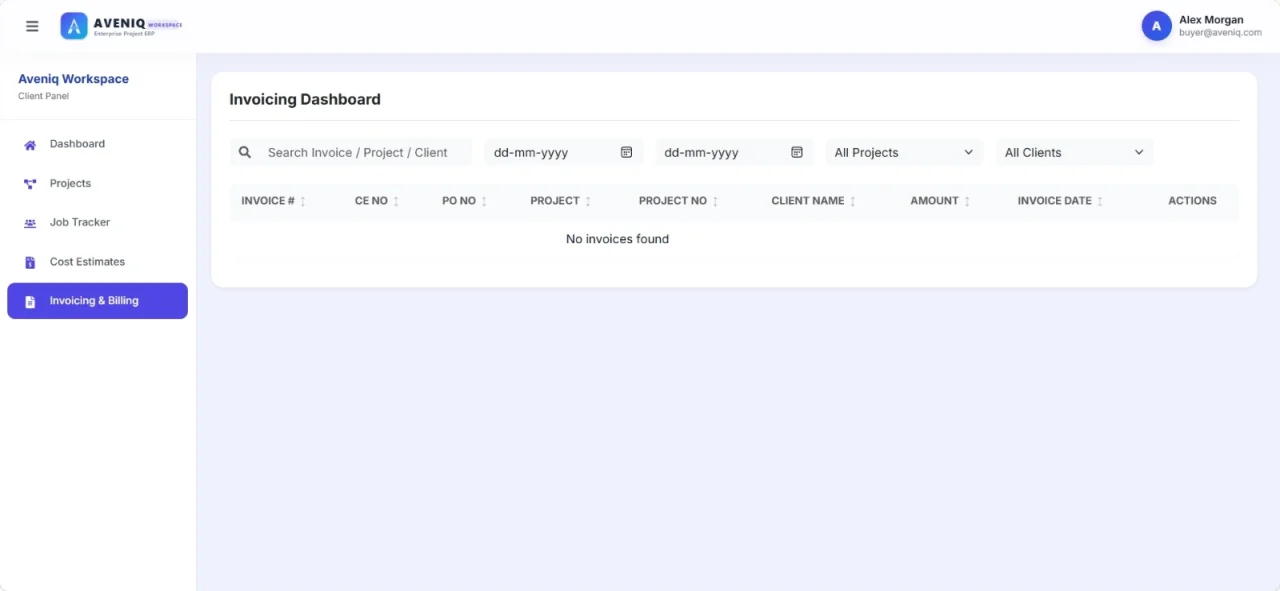
Task: Click the Invoicing & Billing file icon
Action: point(30,301)
